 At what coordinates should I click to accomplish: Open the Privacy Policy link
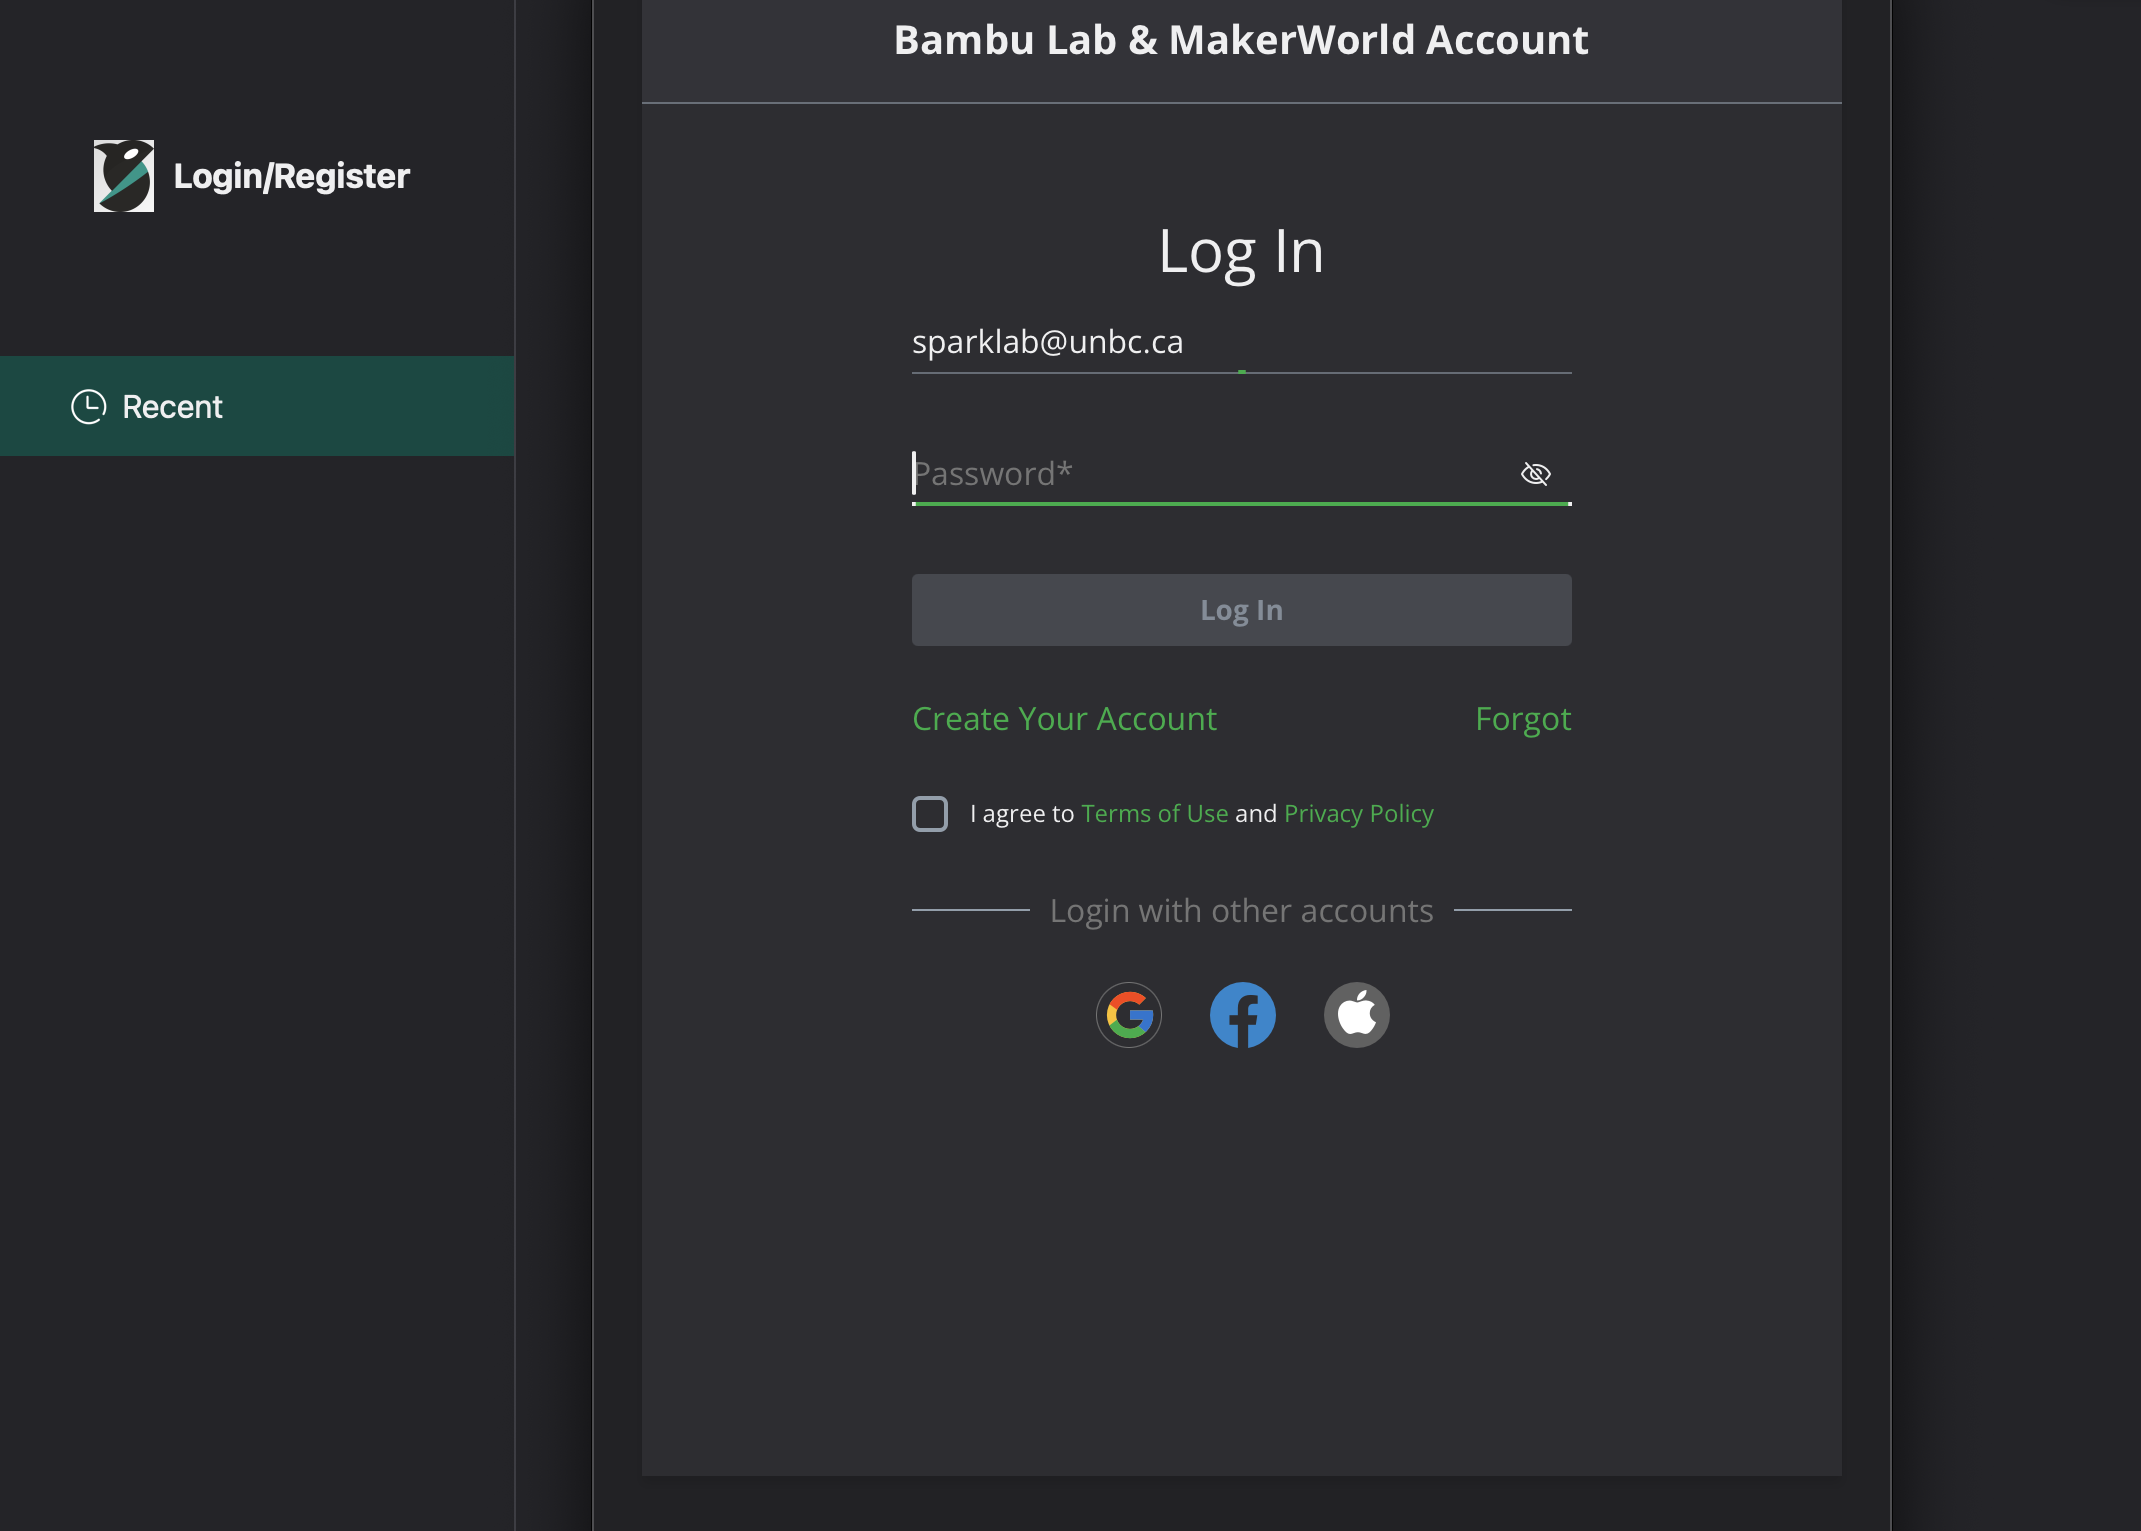(x=1358, y=814)
